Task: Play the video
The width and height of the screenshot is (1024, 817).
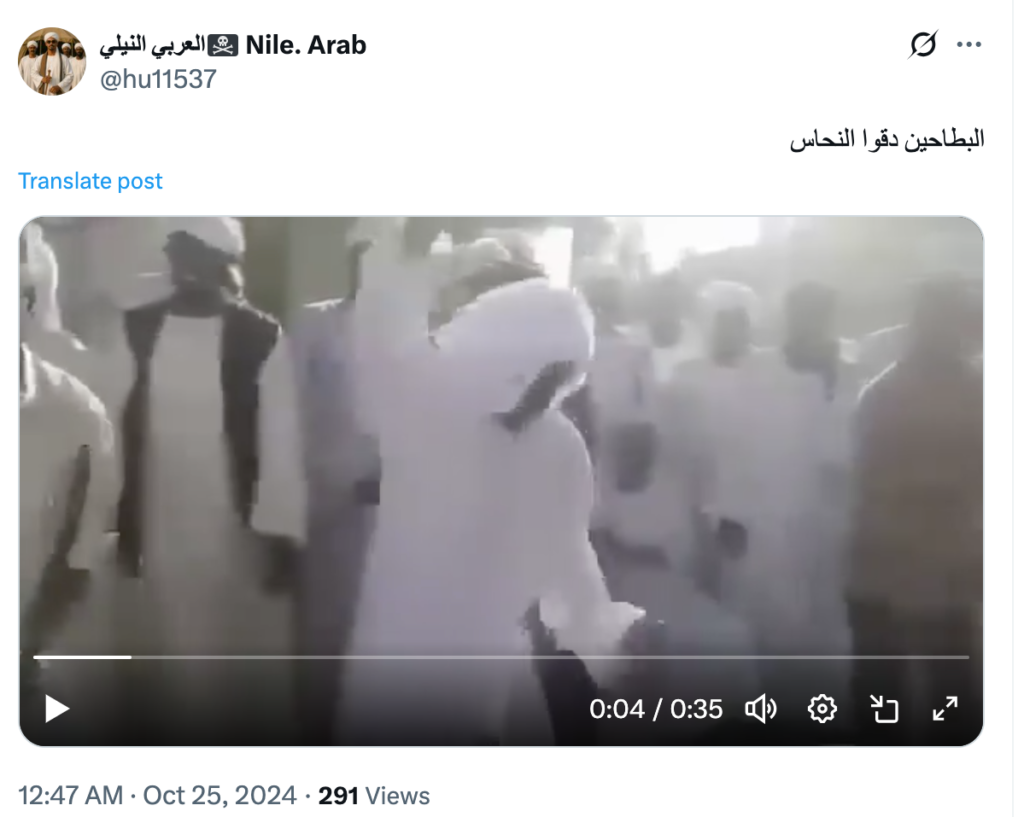Action: tap(57, 709)
